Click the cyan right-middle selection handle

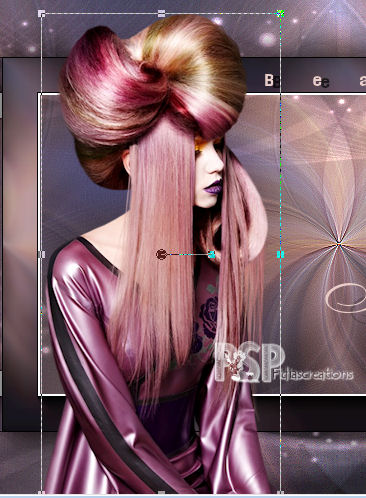(281, 254)
